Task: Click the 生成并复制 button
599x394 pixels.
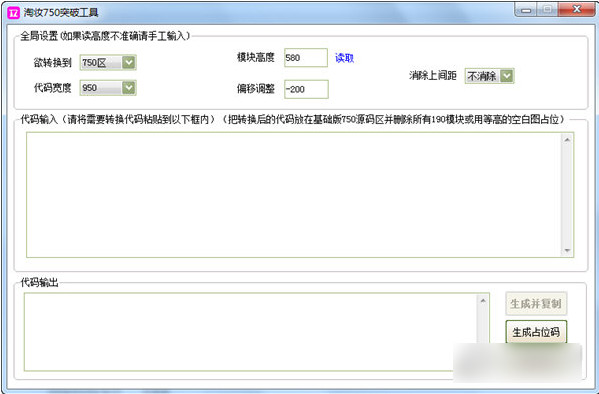Action: coord(536,303)
